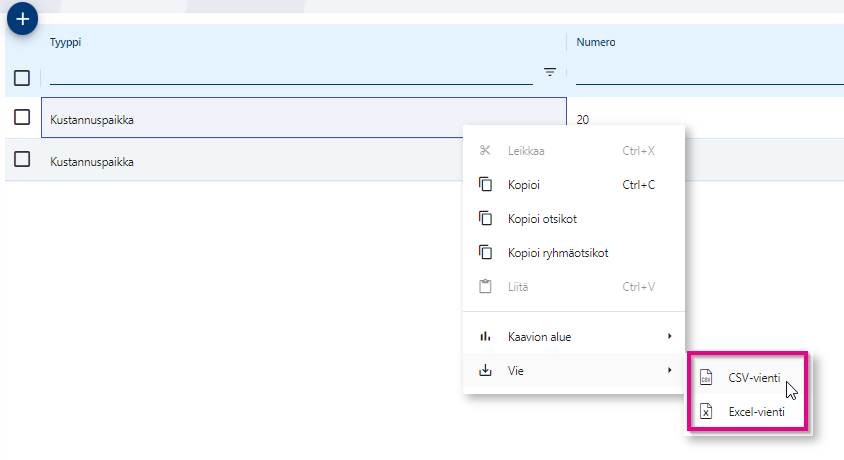Toggle the select-all checkbox in header row
The width and height of the screenshot is (844, 460).
(22, 78)
